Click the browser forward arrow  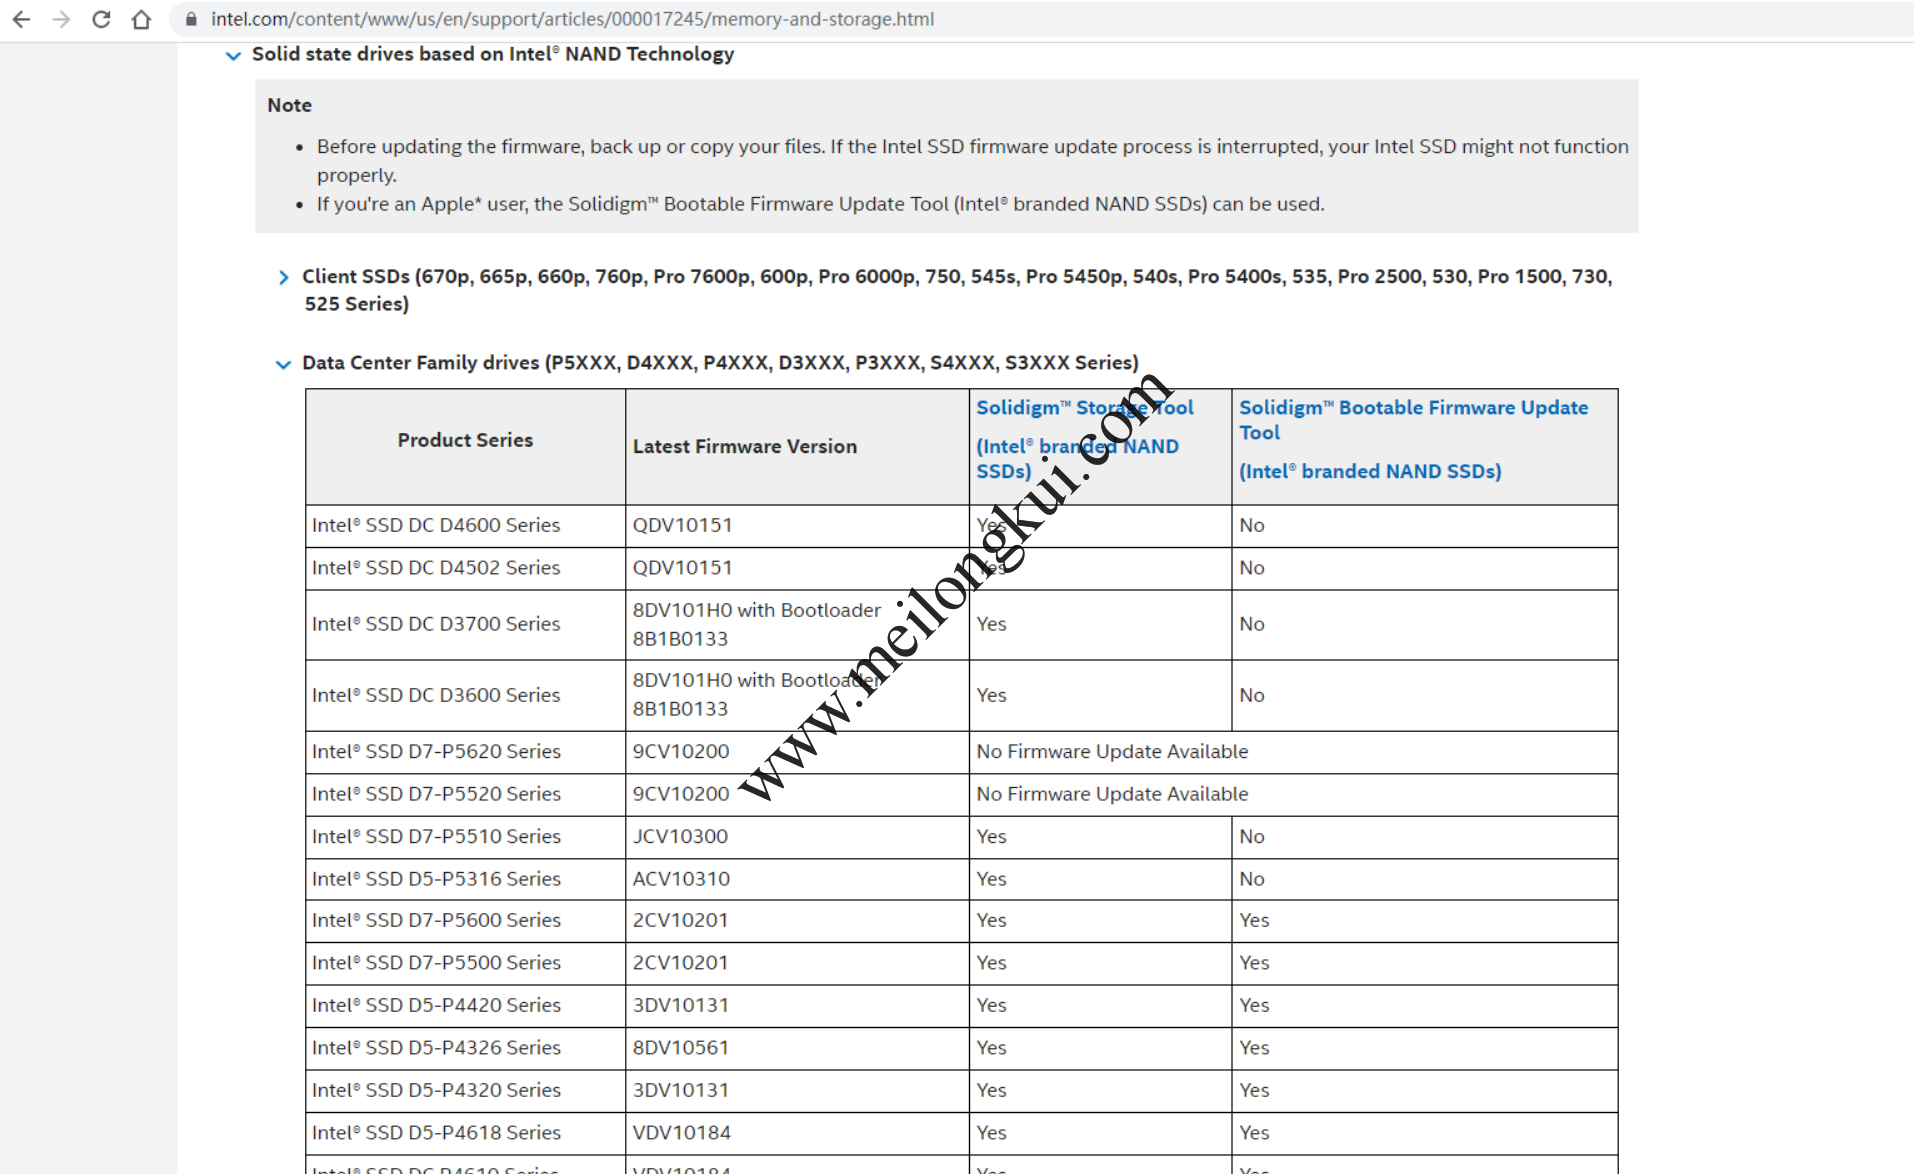tap(61, 19)
